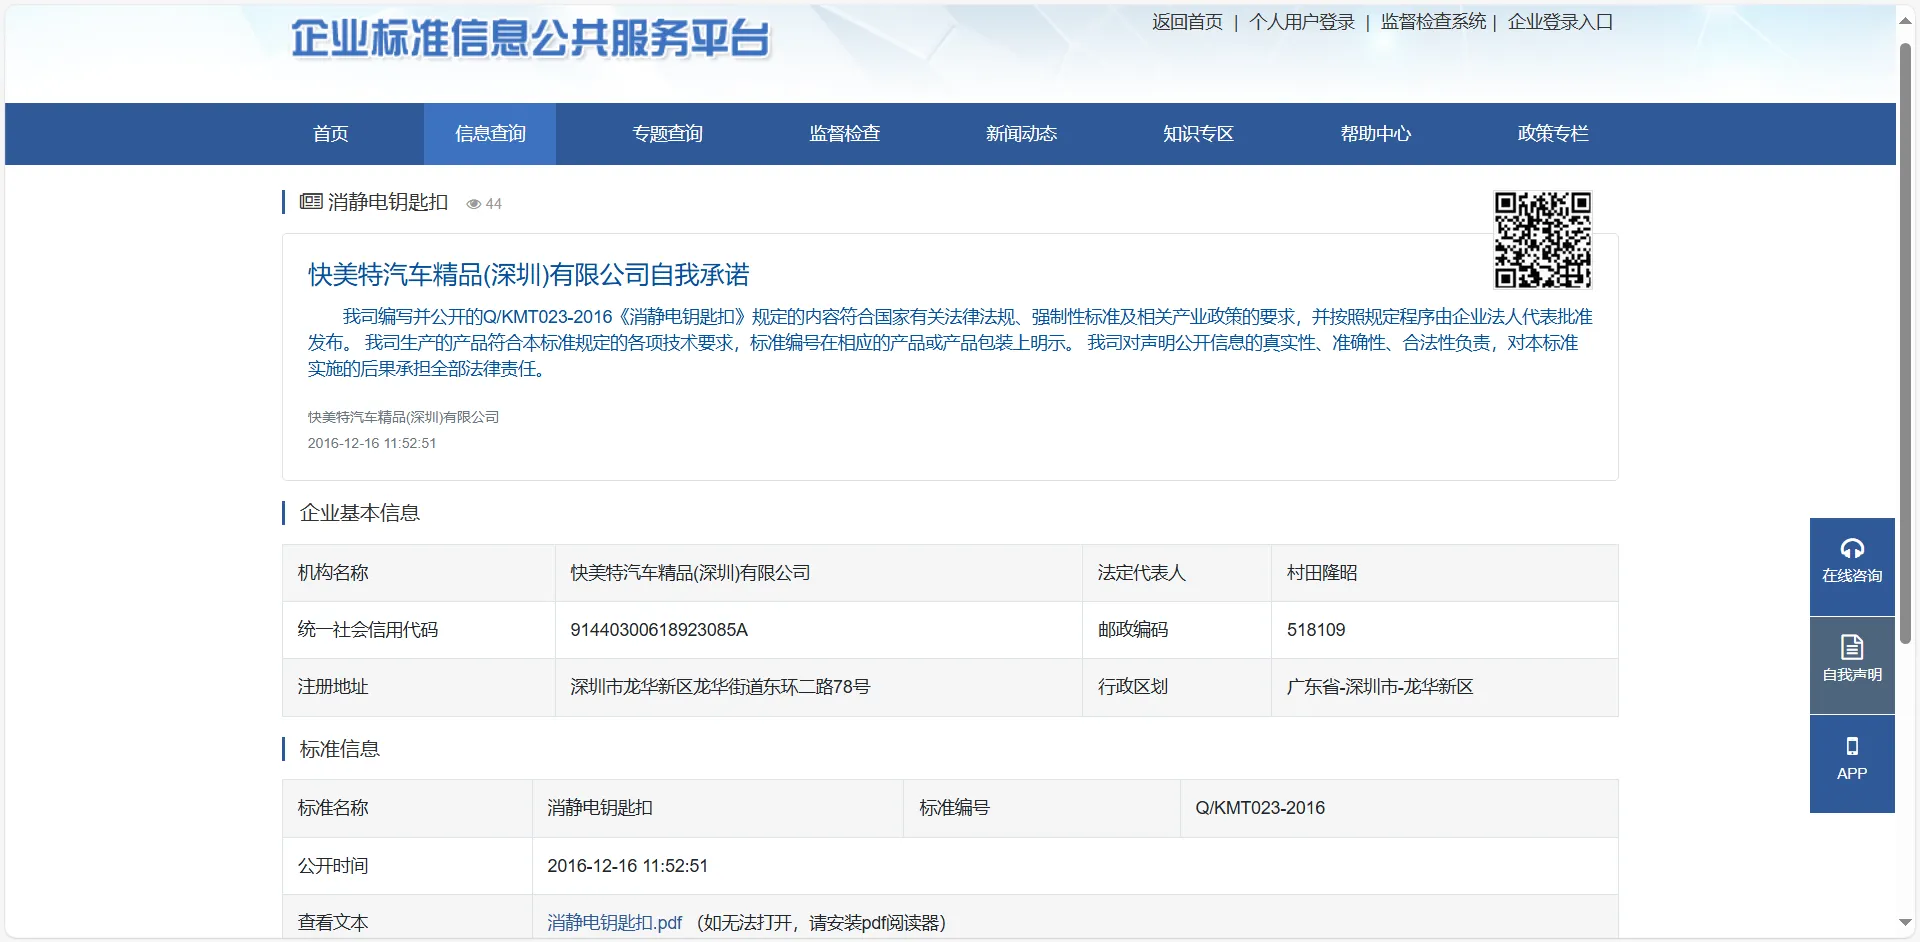Open the 消静电钥匙扣.pdf file link
Viewport: 1920px width, 942px height.
tap(614, 923)
